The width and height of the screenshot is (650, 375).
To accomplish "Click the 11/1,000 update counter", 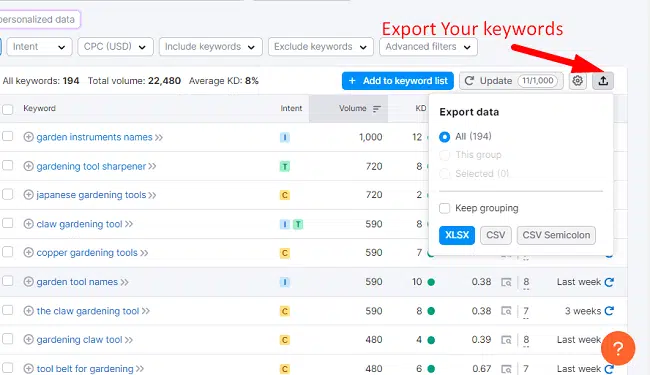I will [x=537, y=81].
